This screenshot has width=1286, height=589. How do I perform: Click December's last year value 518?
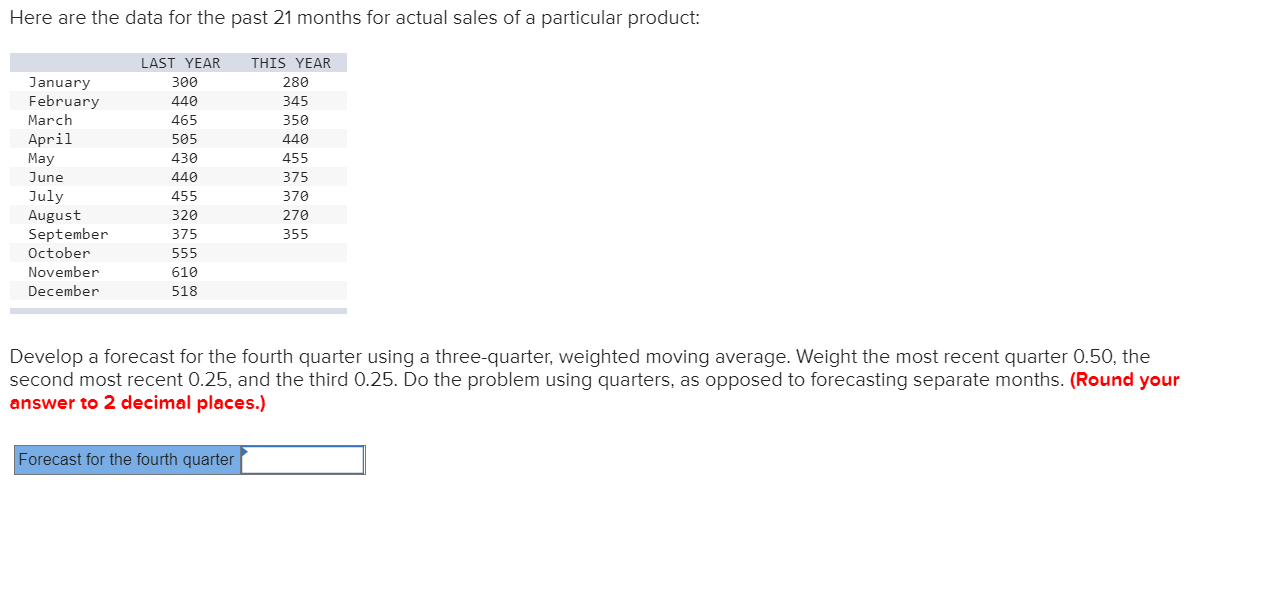point(184,291)
